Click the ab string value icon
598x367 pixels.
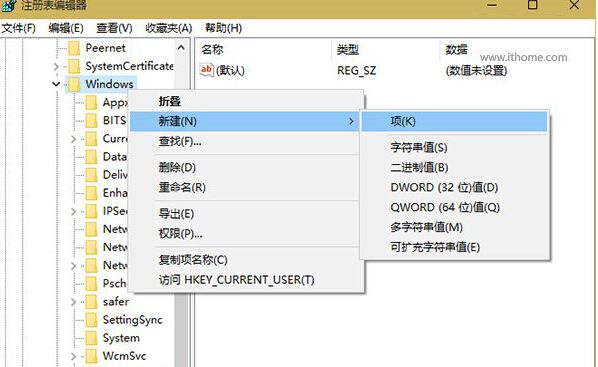(207, 70)
